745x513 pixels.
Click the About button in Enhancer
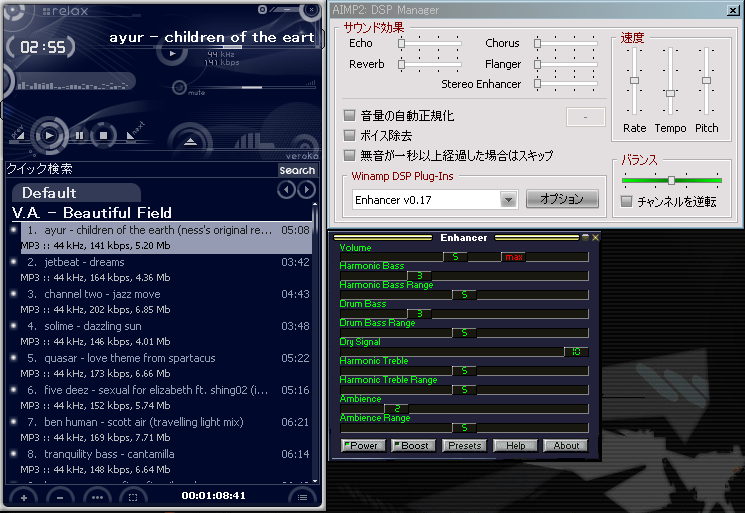pyautogui.click(x=566, y=446)
